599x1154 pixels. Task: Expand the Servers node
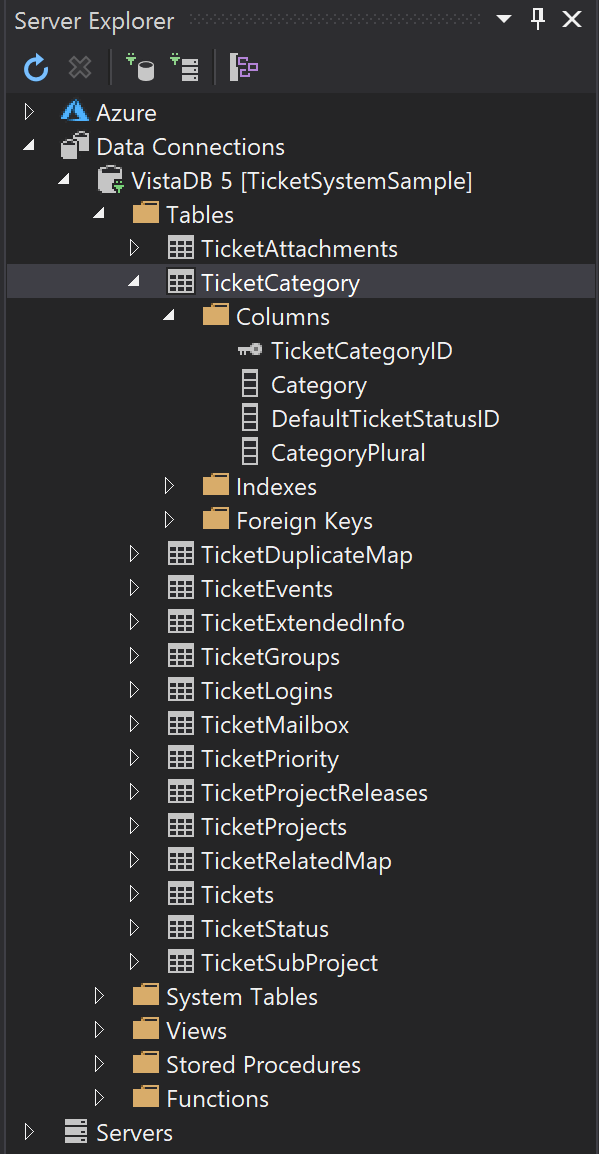[28, 1132]
